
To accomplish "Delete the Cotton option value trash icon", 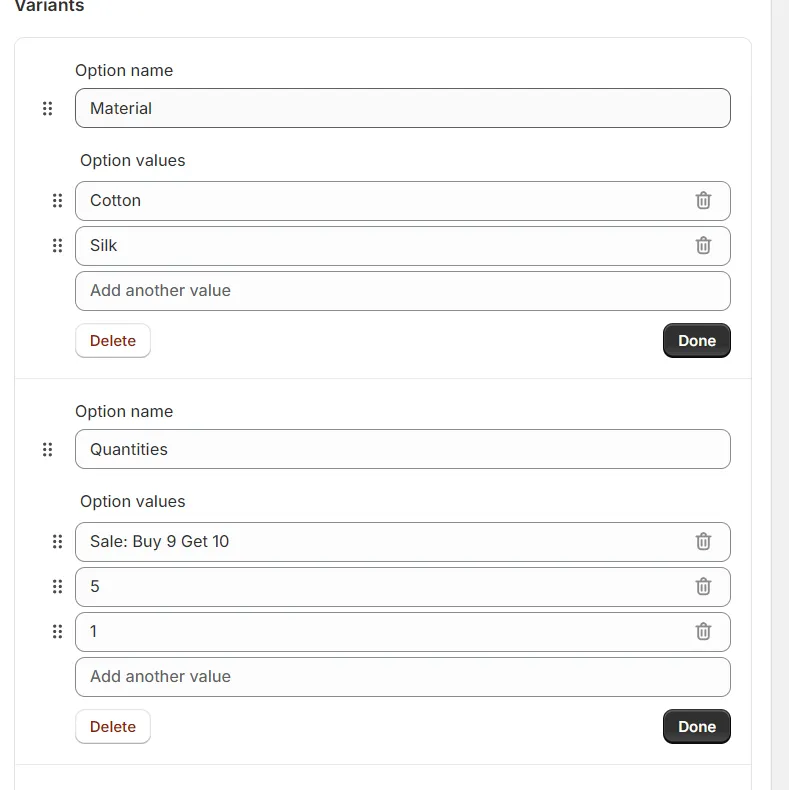I will tap(703, 201).
